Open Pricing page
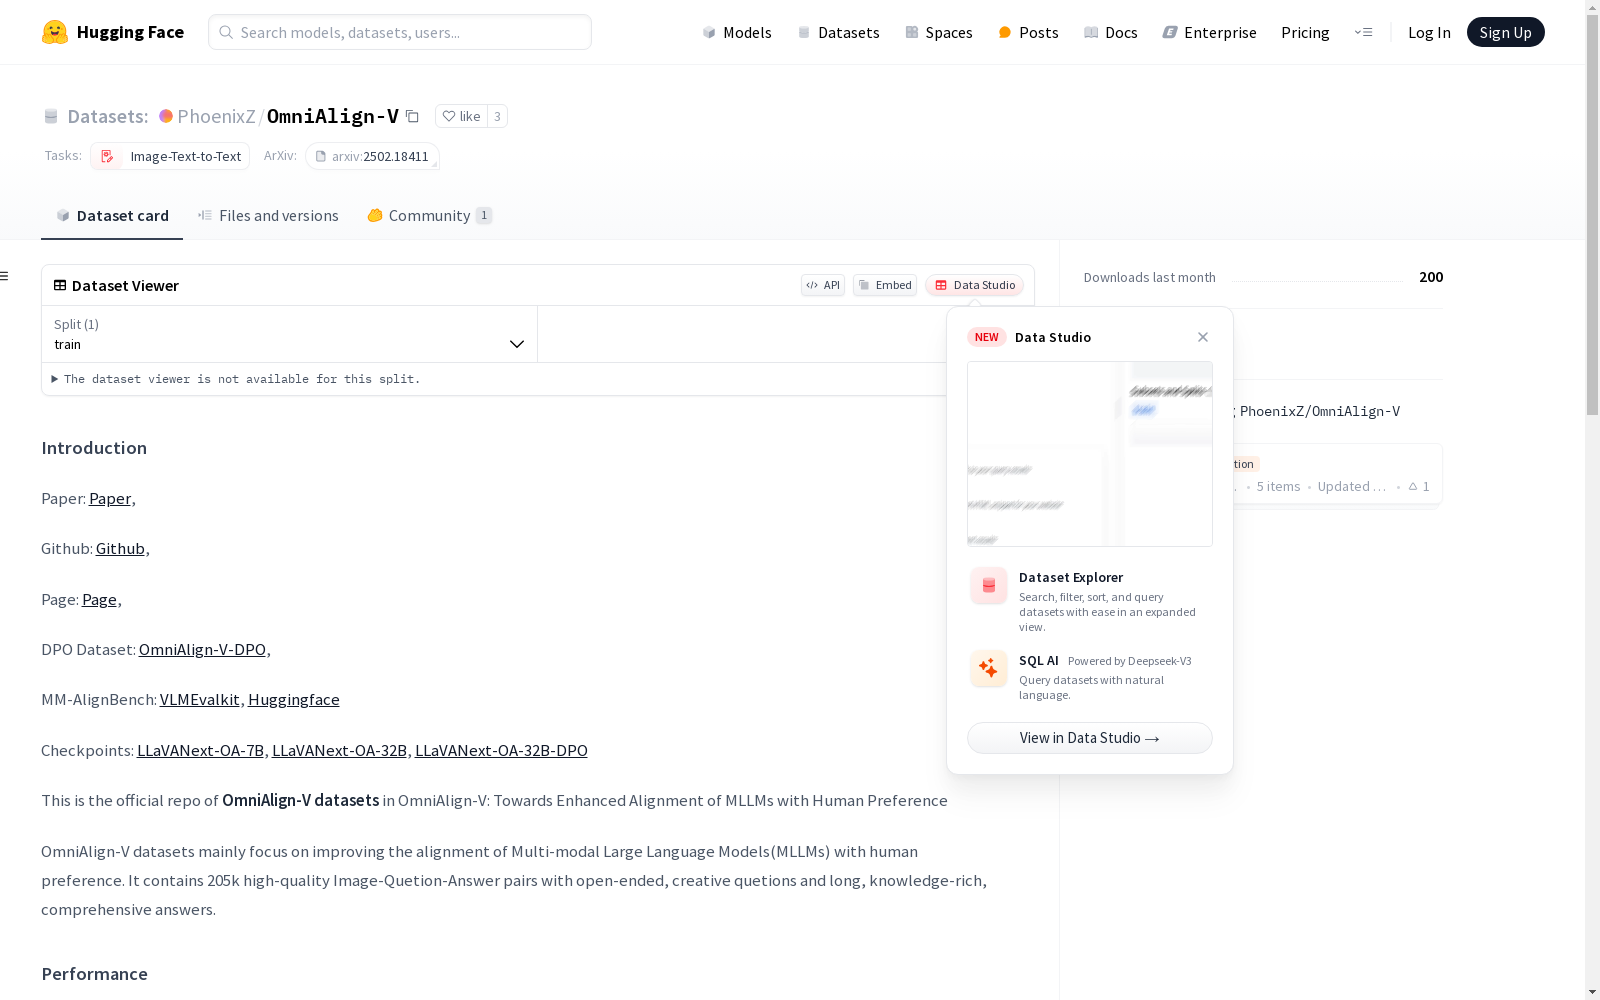Screen dimensions: 1600x1000 [x=1305, y=32]
